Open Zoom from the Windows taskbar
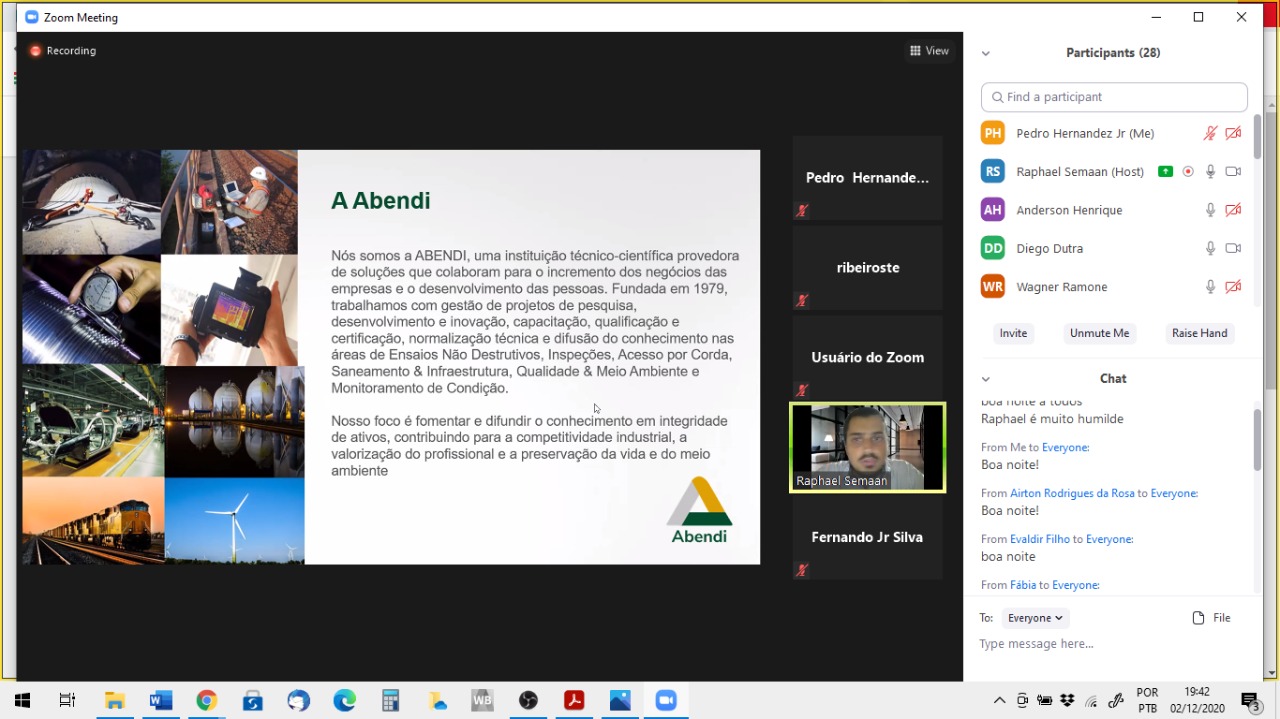Screen dimensions: 1280x719 tap(666, 701)
